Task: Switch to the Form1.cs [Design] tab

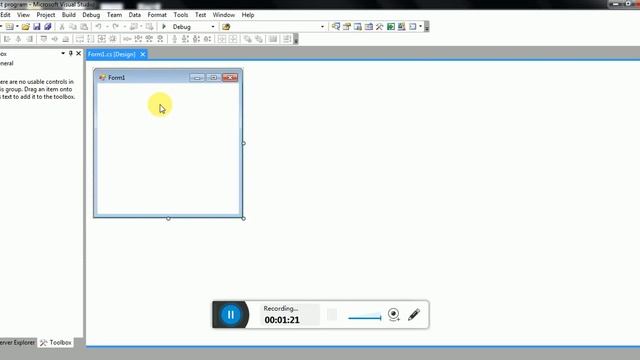Action: pyautogui.click(x=111, y=54)
